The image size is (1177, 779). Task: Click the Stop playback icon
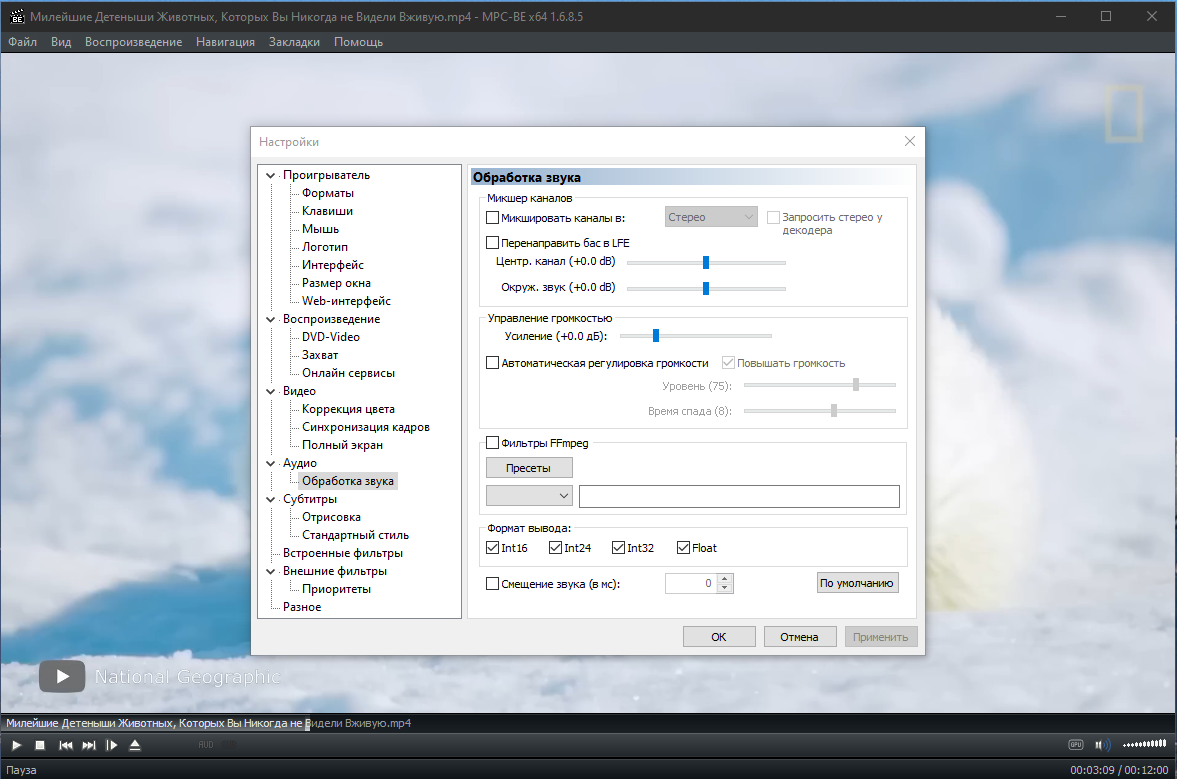point(41,745)
